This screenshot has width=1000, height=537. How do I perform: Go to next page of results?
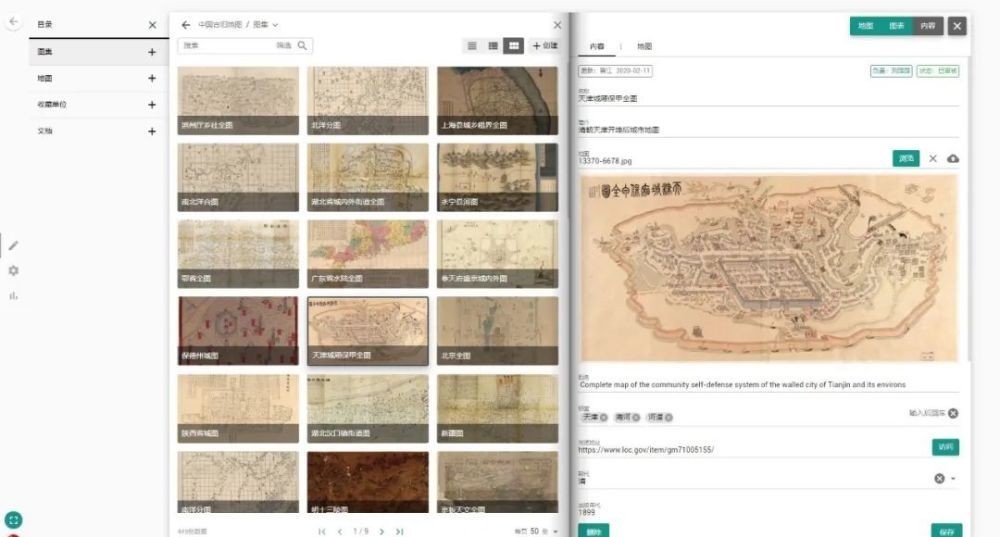pos(381,531)
